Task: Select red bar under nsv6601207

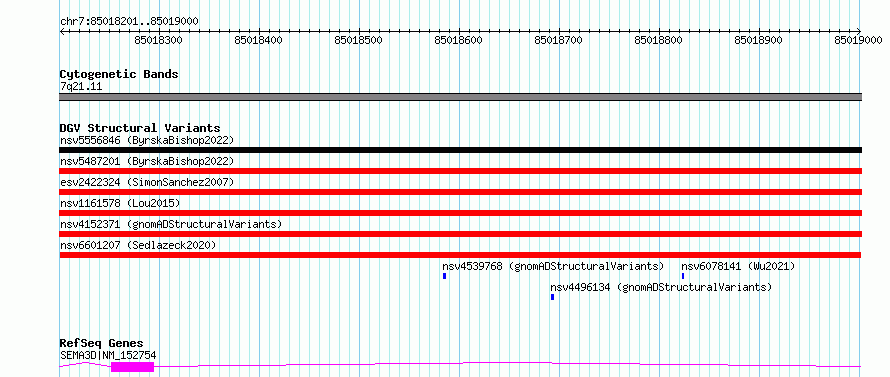Action: pyautogui.click(x=460, y=255)
